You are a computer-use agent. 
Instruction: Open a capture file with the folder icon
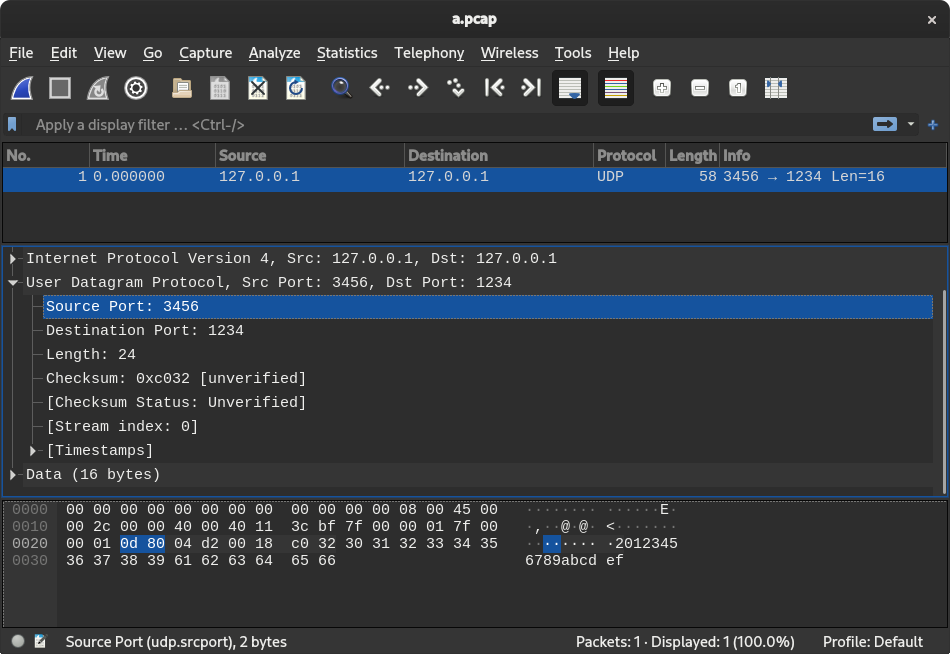click(182, 88)
